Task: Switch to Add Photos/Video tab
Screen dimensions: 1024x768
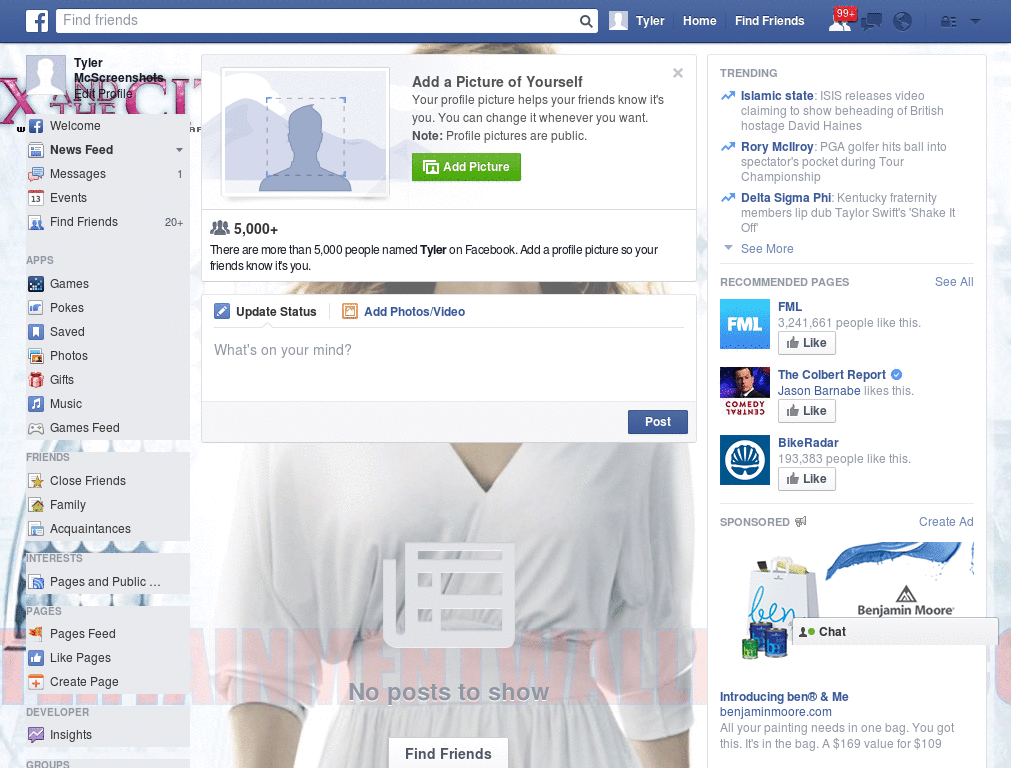Action: (404, 312)
